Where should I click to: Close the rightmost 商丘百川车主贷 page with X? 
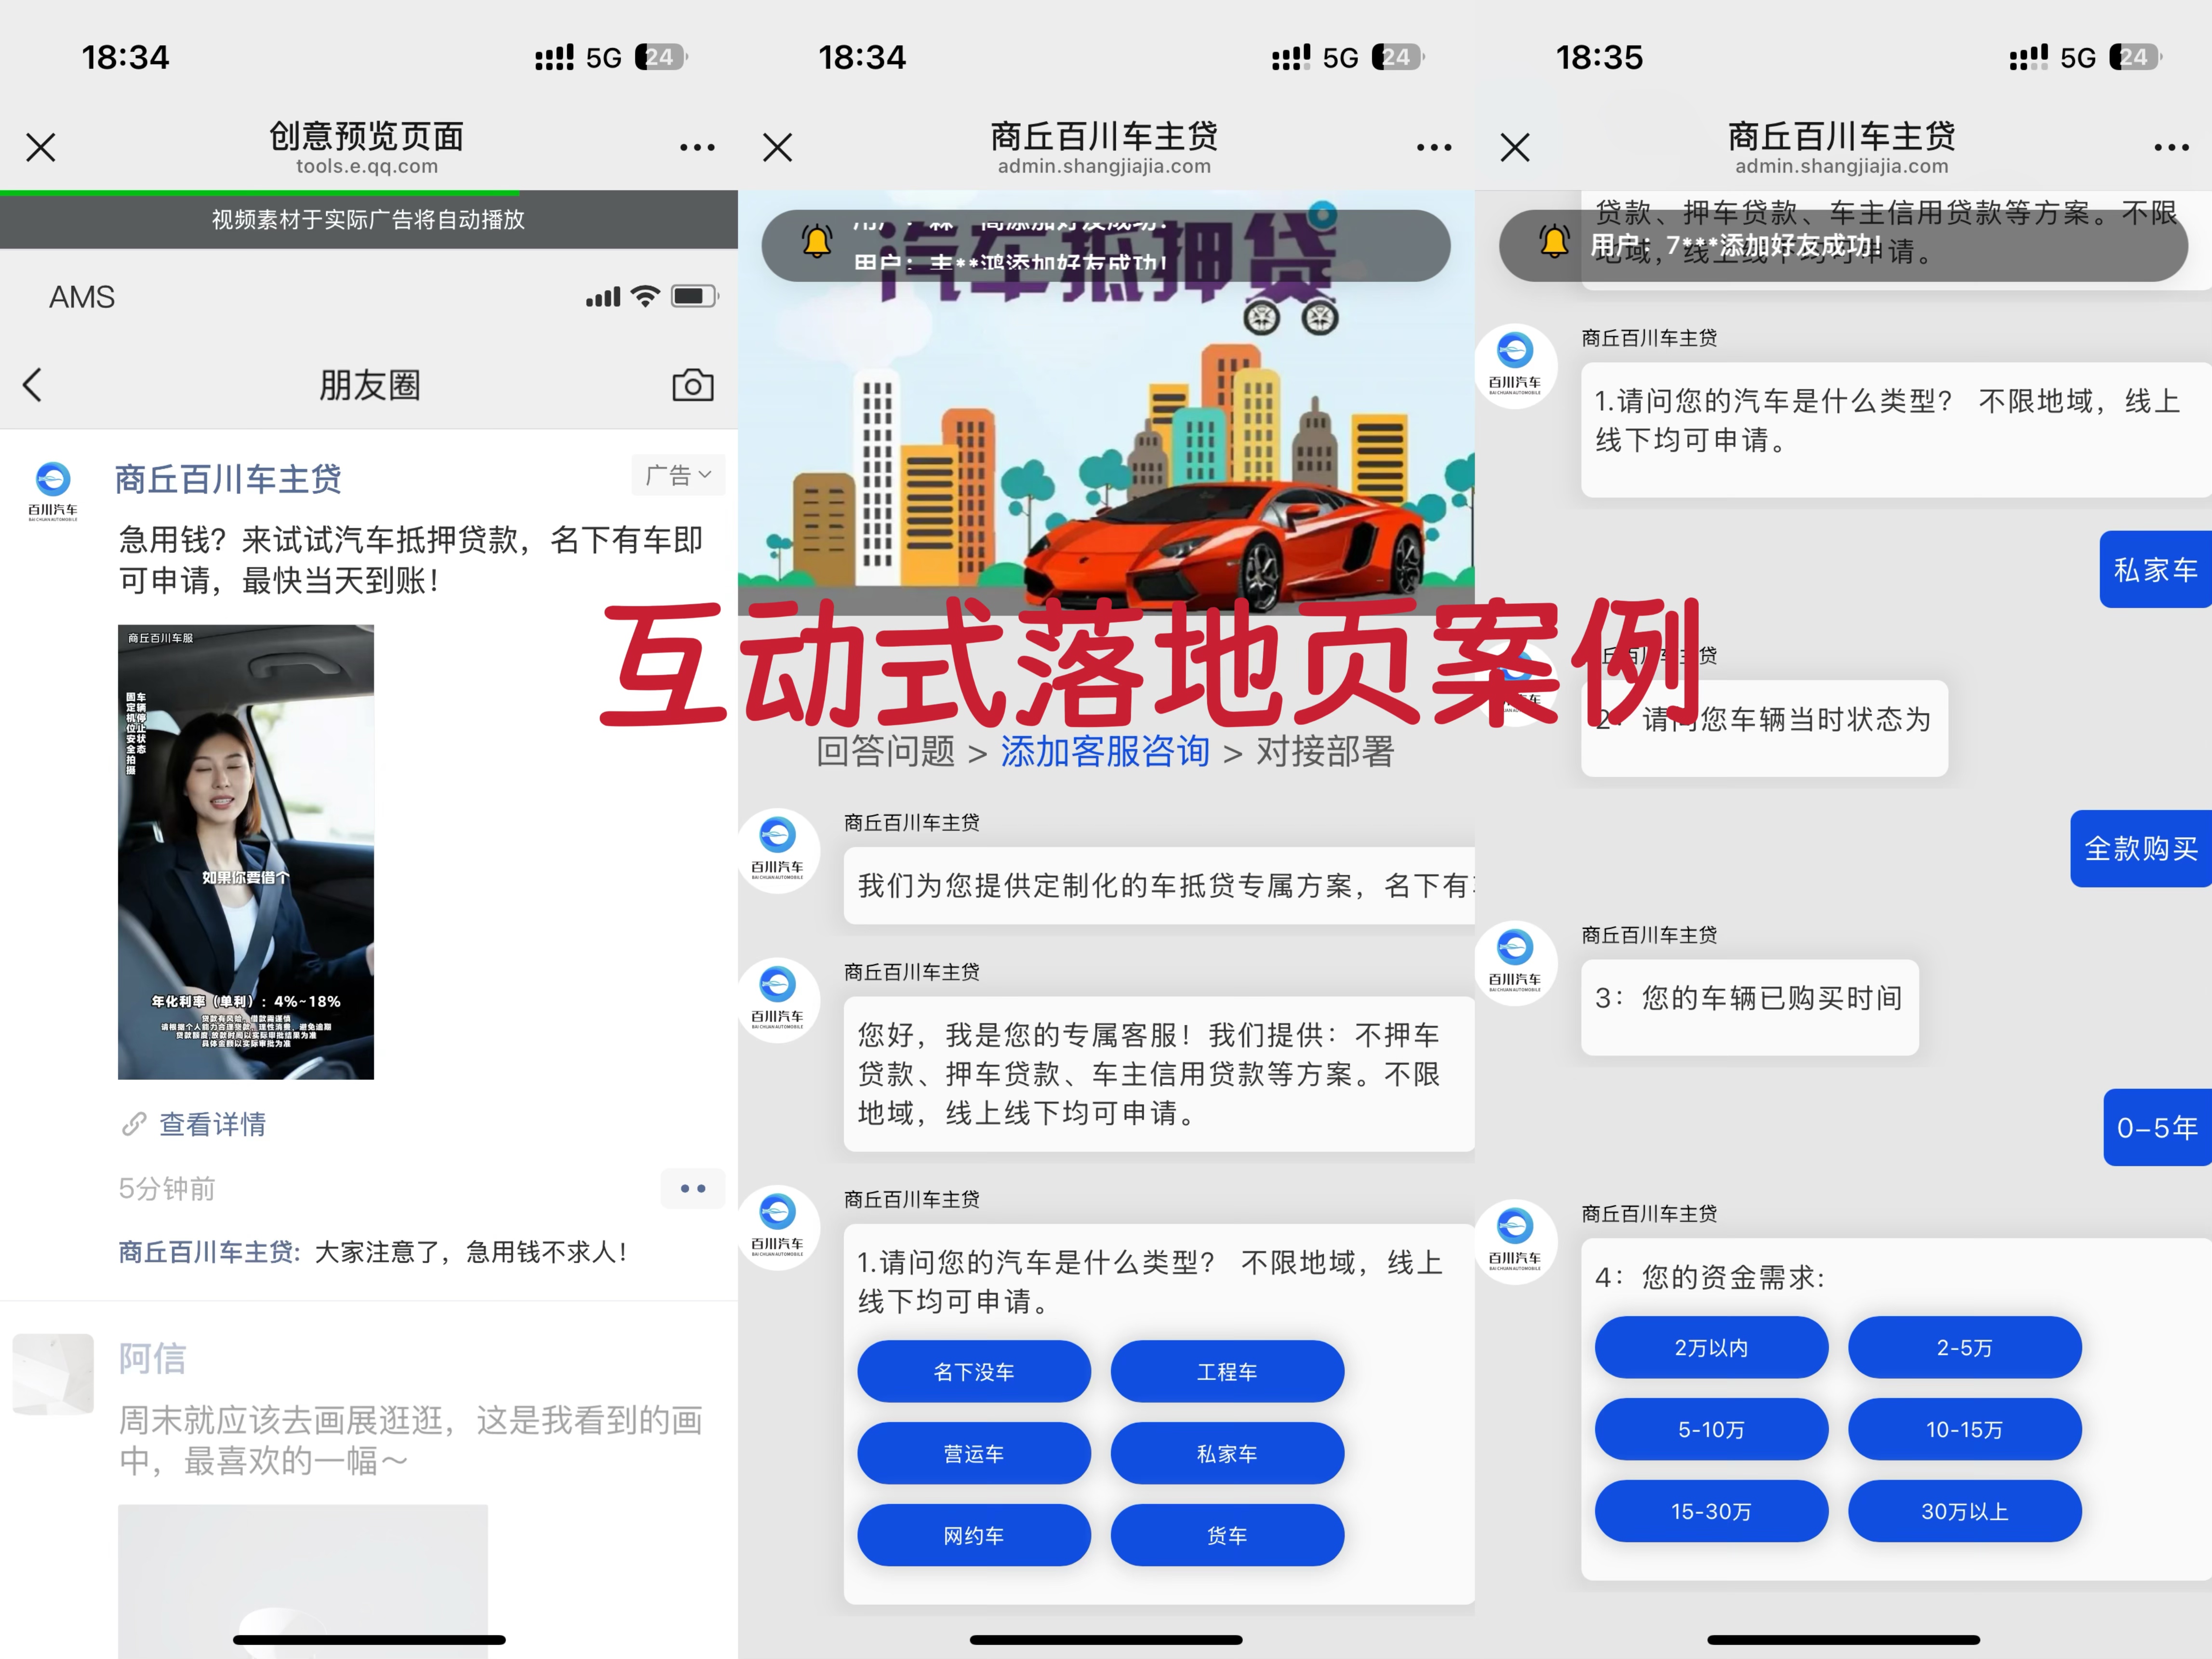coord(1515,148)
